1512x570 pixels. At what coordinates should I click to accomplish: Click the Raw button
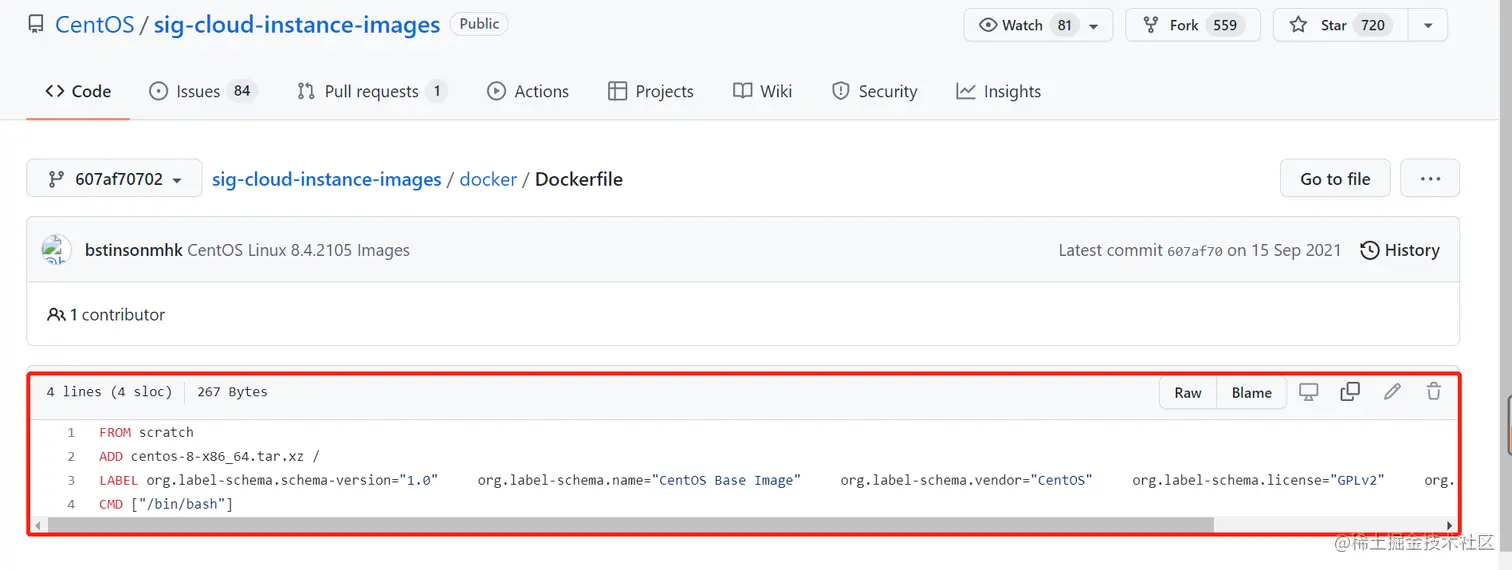(1188, 392)
